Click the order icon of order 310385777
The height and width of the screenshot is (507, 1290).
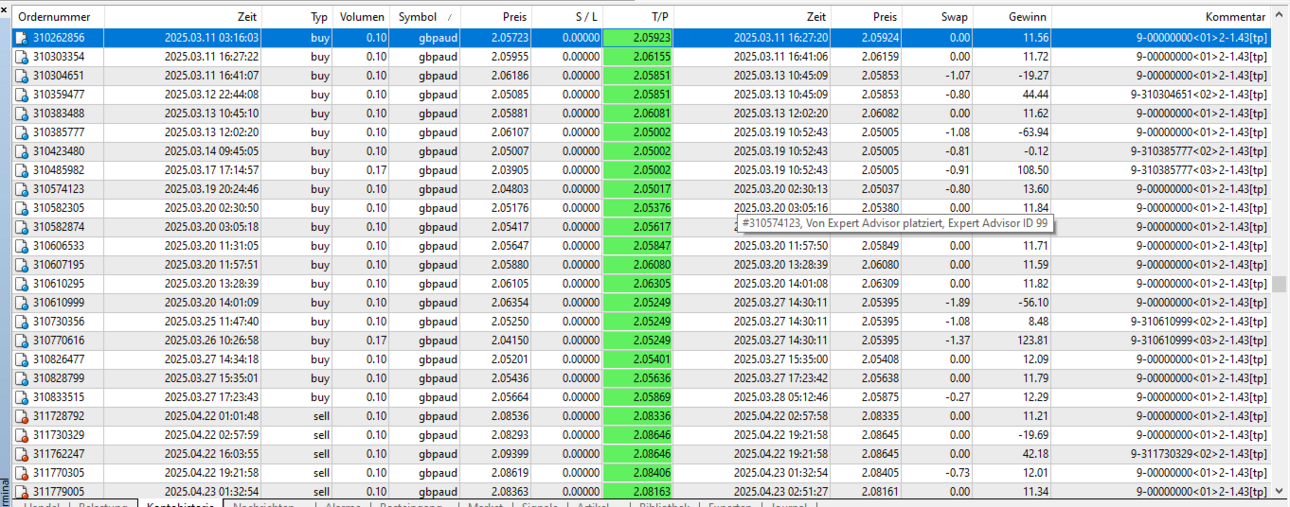point(21,132)
